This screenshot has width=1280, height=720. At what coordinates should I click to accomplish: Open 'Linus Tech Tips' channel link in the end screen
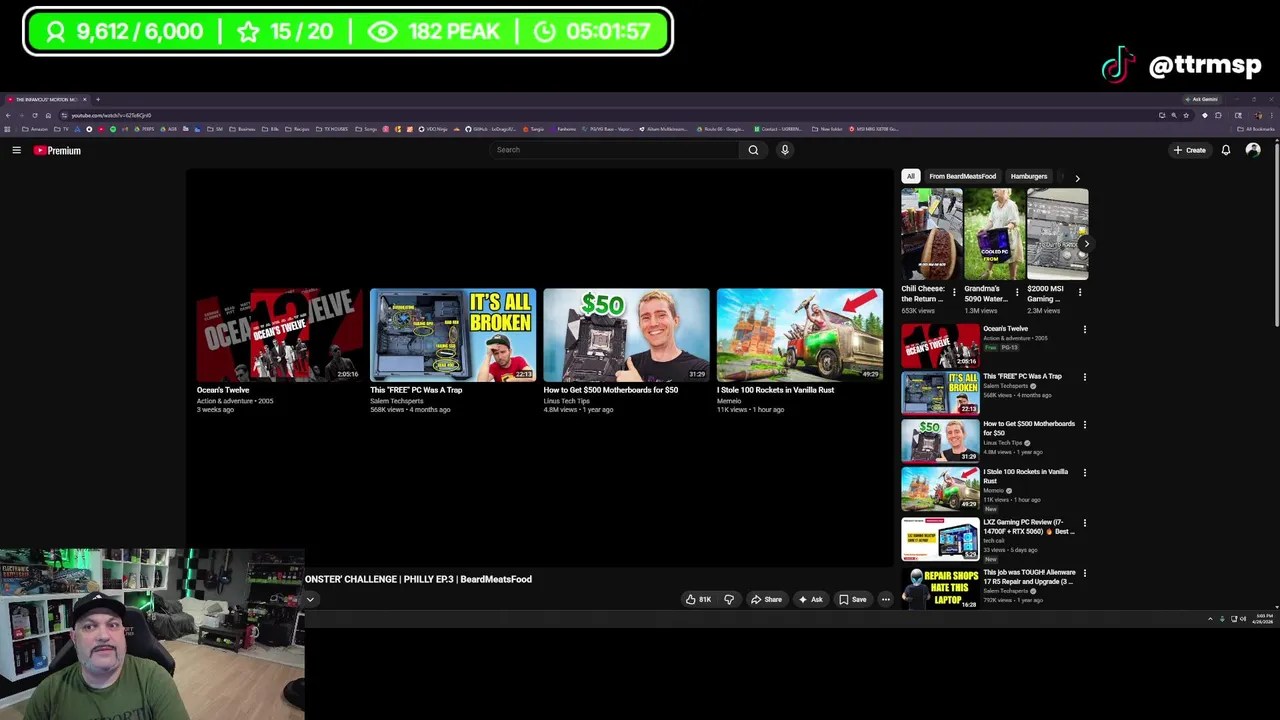(x=566, y=401)
